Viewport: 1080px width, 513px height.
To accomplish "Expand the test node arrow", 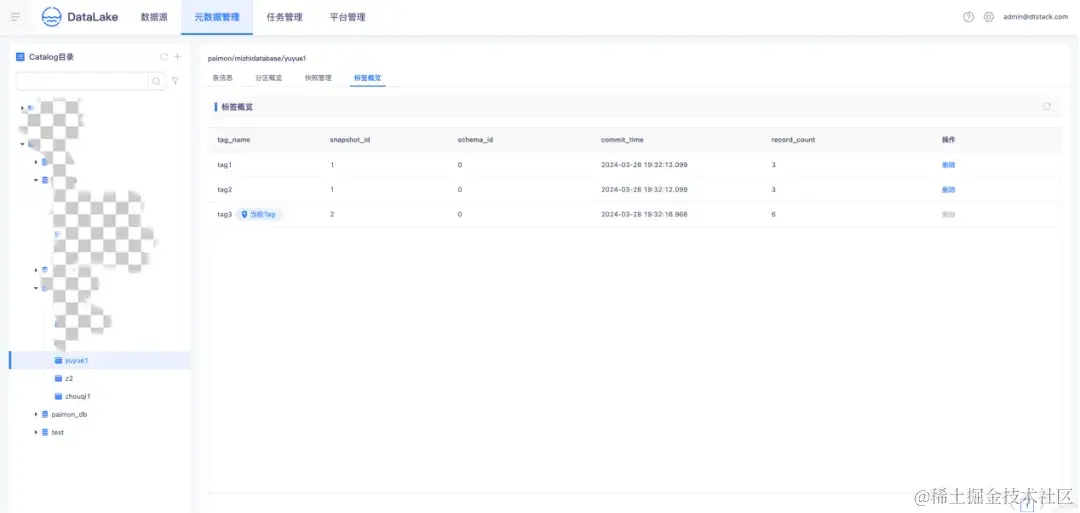I will 36,432.
